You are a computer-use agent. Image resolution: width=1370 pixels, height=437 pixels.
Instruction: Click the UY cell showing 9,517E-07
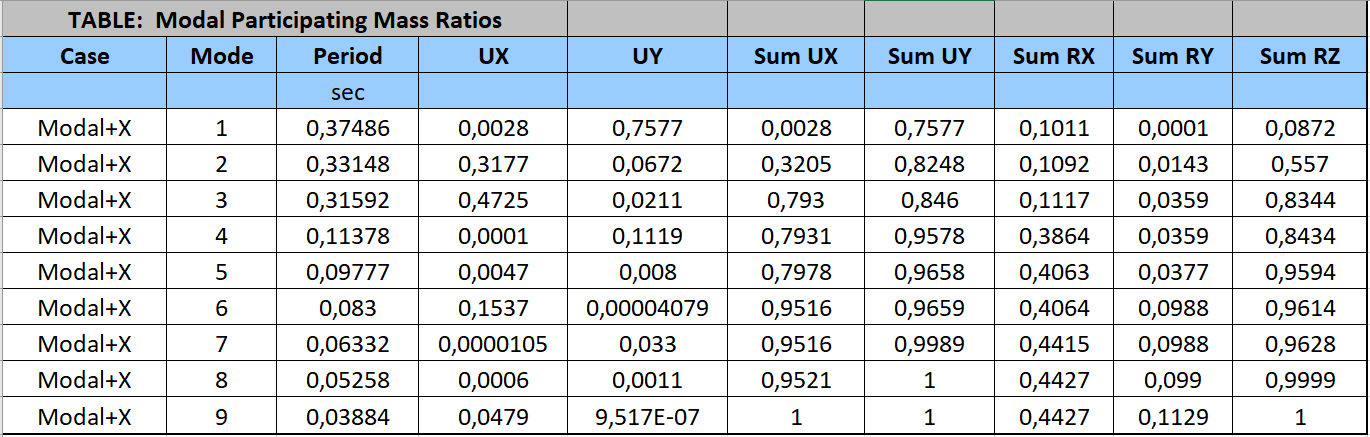point(648,416)
